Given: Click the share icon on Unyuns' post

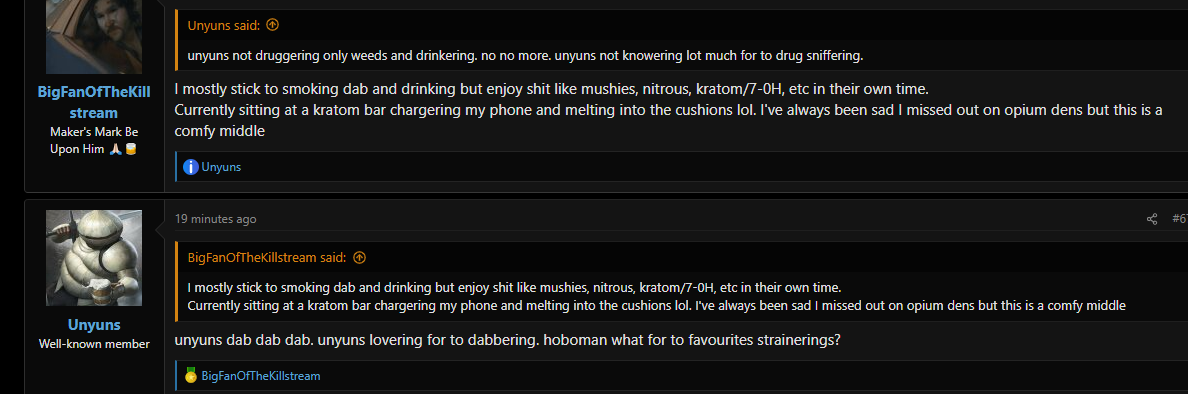Looking at the screenshot, I should point(1152,219).
